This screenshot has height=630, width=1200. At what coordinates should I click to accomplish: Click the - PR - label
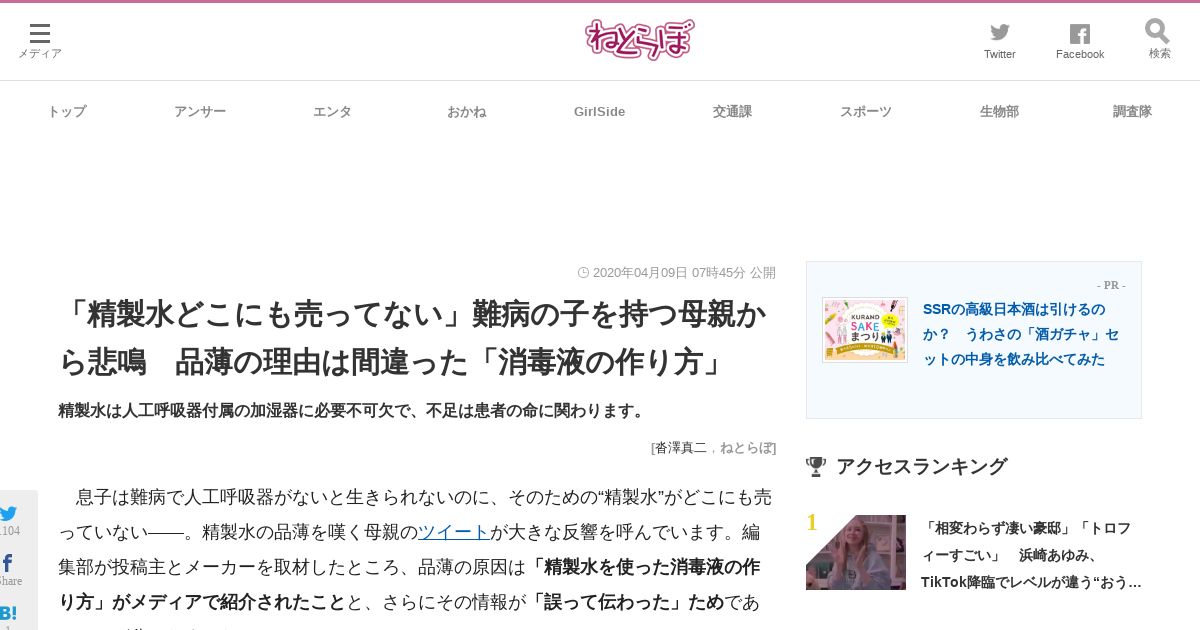(1111, 285)
